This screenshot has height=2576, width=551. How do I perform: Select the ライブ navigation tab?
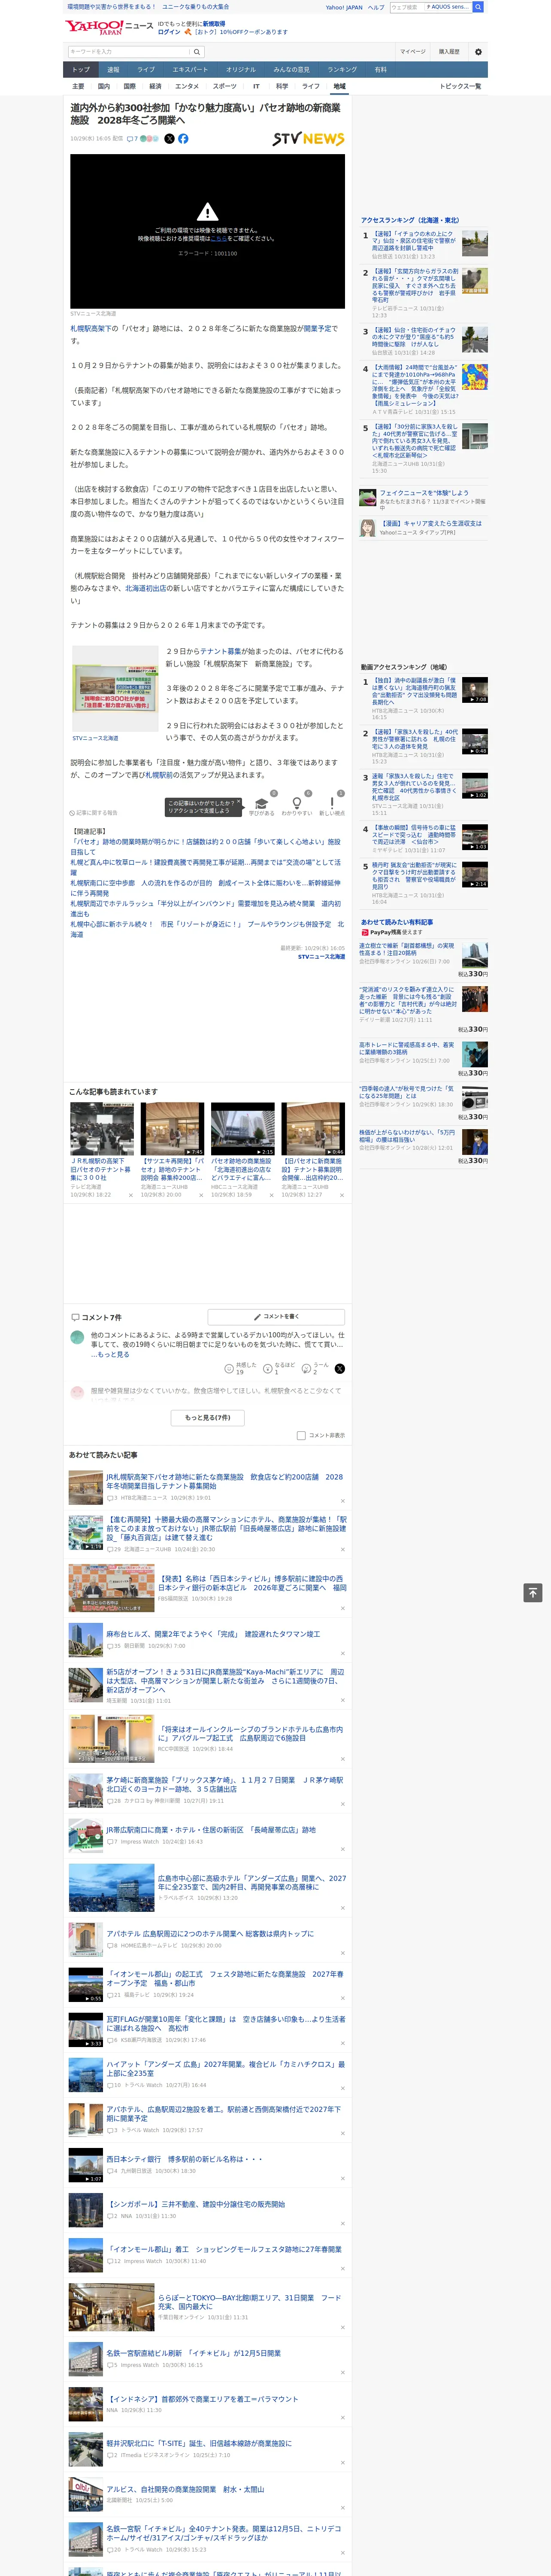coord(146,70)
